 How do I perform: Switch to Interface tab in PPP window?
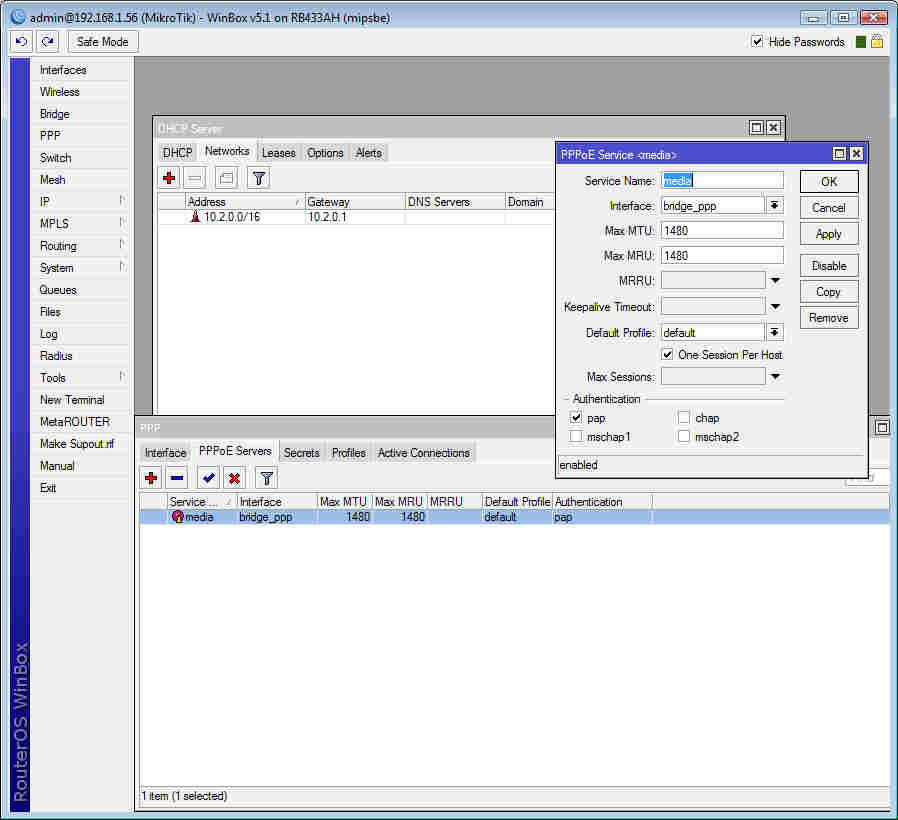pyautogui.click(x=165, y=453)
